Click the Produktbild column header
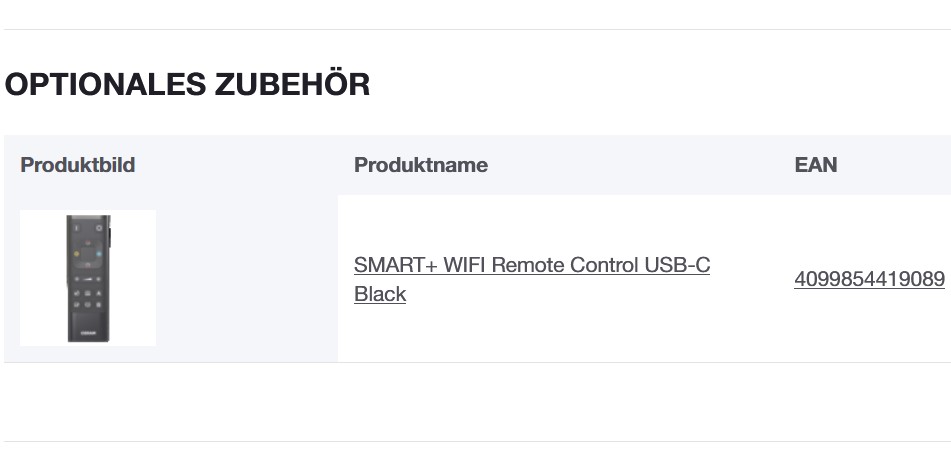Image resolution: width=951 pixels, height=453 pixels. pyautogui.click(x=78, y=165)
